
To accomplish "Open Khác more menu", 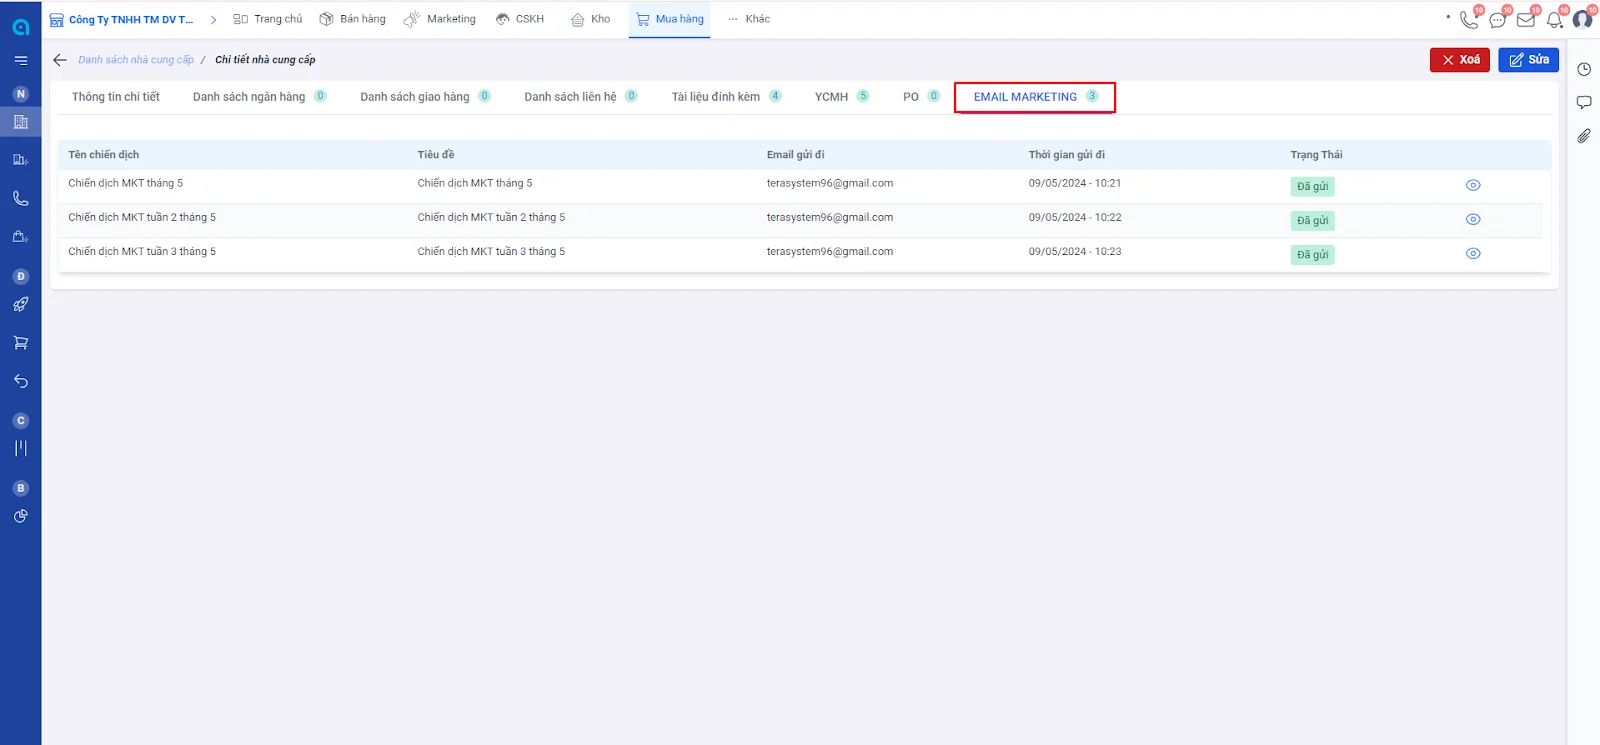I will (x=749, y=19).
